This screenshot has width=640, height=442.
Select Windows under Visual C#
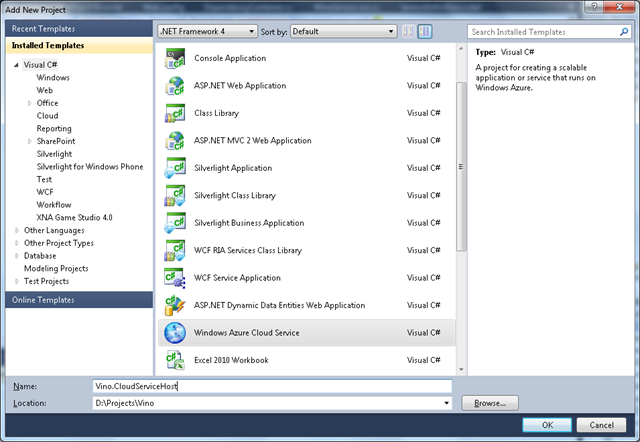[x=53, y=78]
